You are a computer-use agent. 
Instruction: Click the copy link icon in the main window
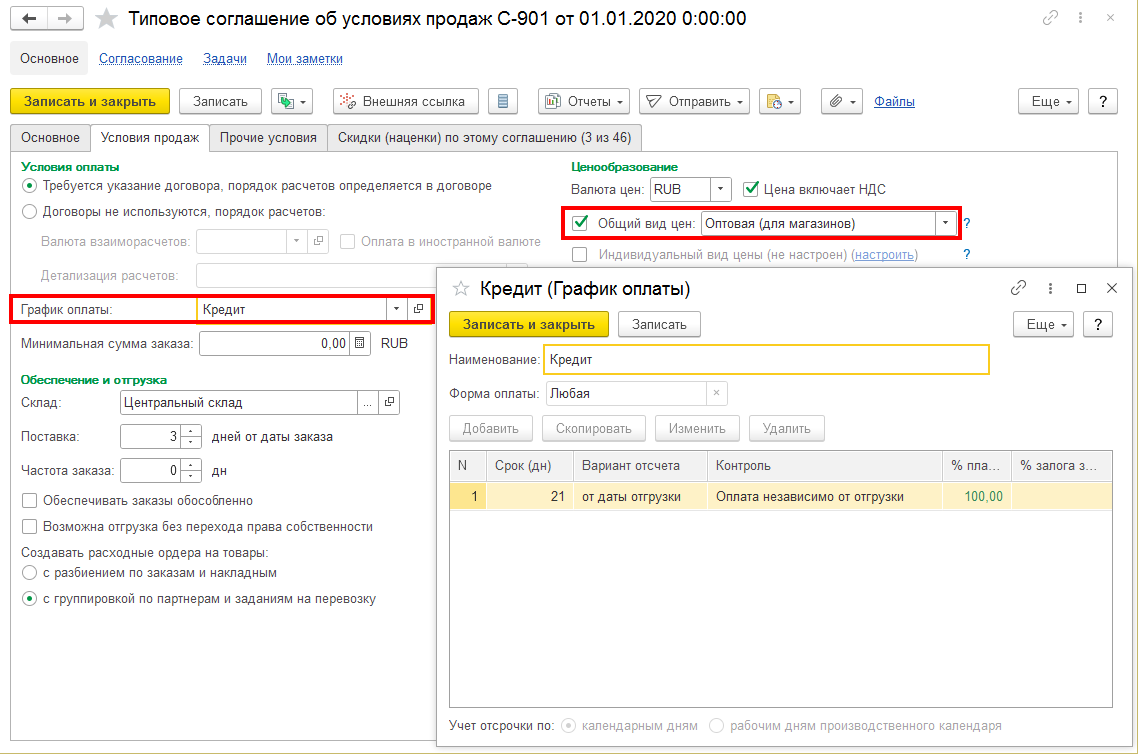point(1050,19)
